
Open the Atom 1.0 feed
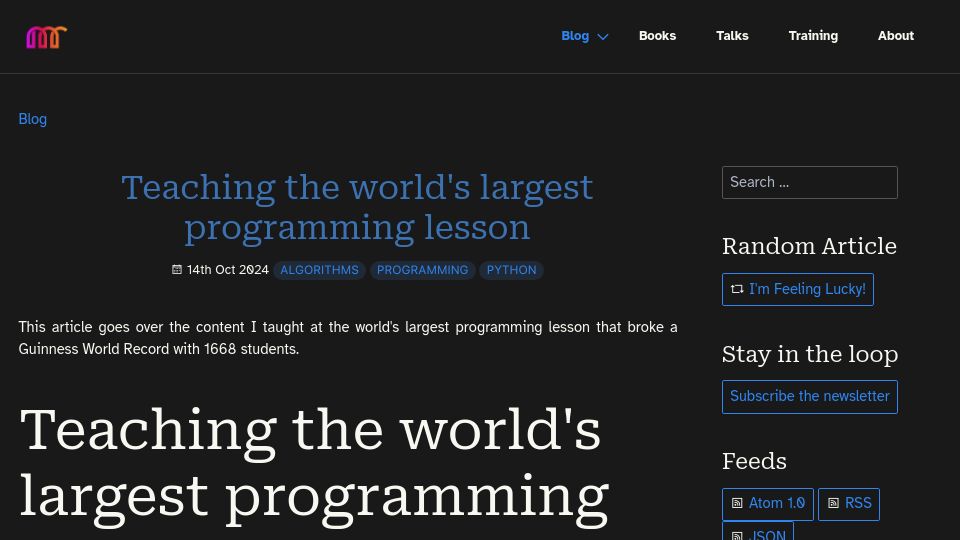[x=768, y=504]
